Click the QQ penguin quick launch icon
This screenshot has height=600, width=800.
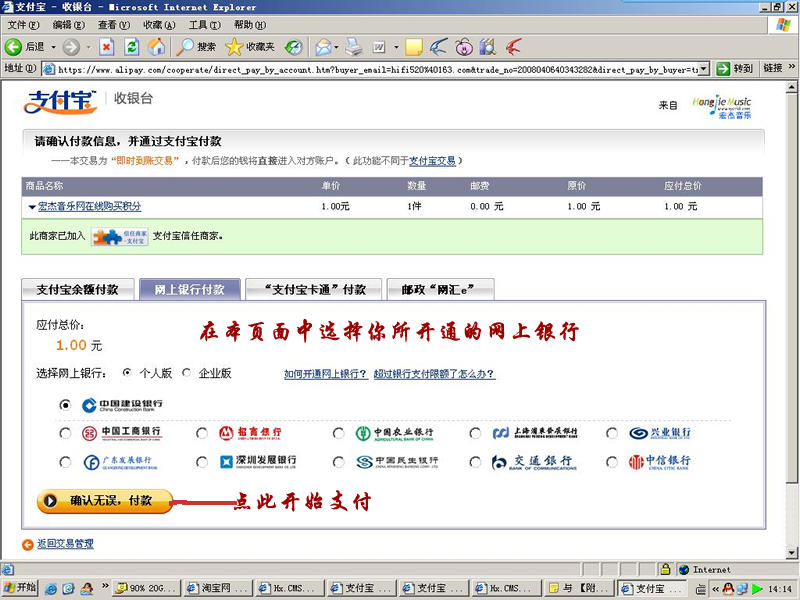tap(87, 588)
